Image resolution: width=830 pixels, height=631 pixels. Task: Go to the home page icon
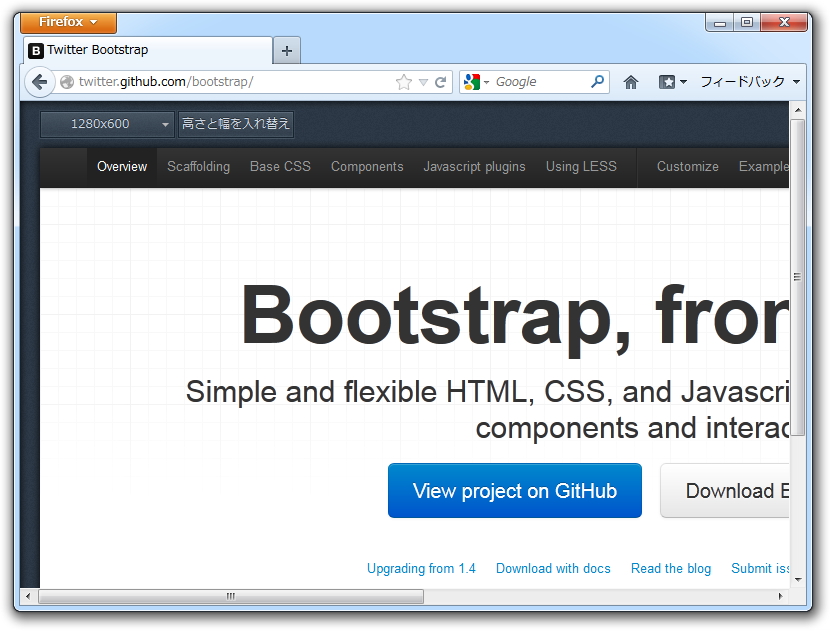[x=630, y=82]
